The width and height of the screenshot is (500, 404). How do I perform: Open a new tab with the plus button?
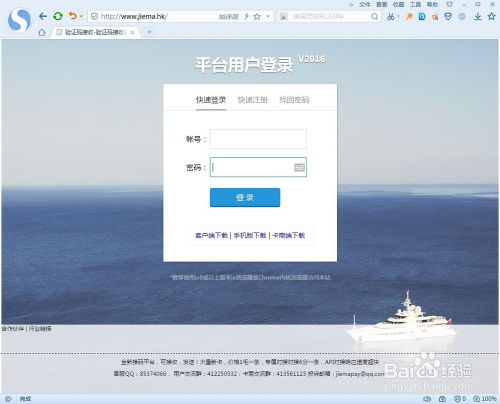(x=149, y=32)
